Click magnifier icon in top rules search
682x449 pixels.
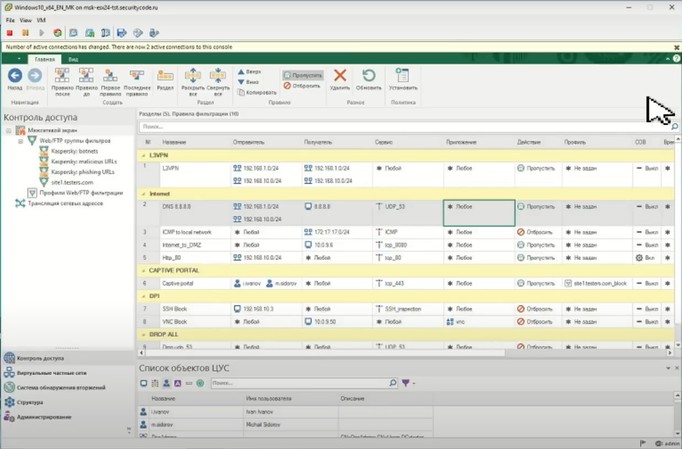(674, 127)
